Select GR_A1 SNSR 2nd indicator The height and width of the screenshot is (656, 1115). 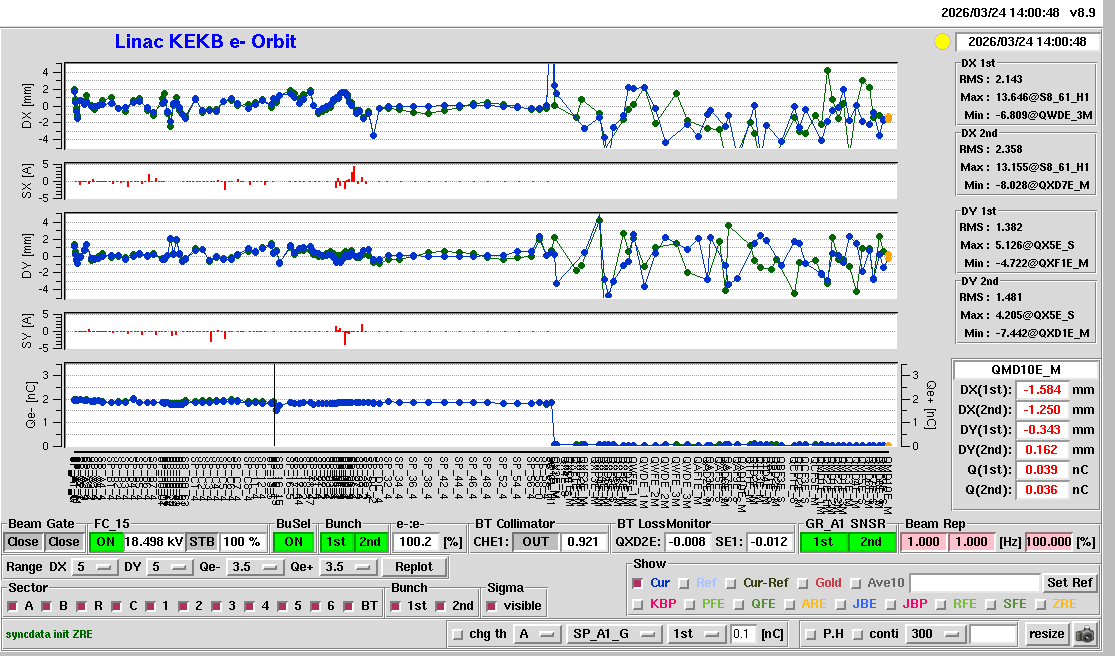pyautogui.click(x=871, y=542)
